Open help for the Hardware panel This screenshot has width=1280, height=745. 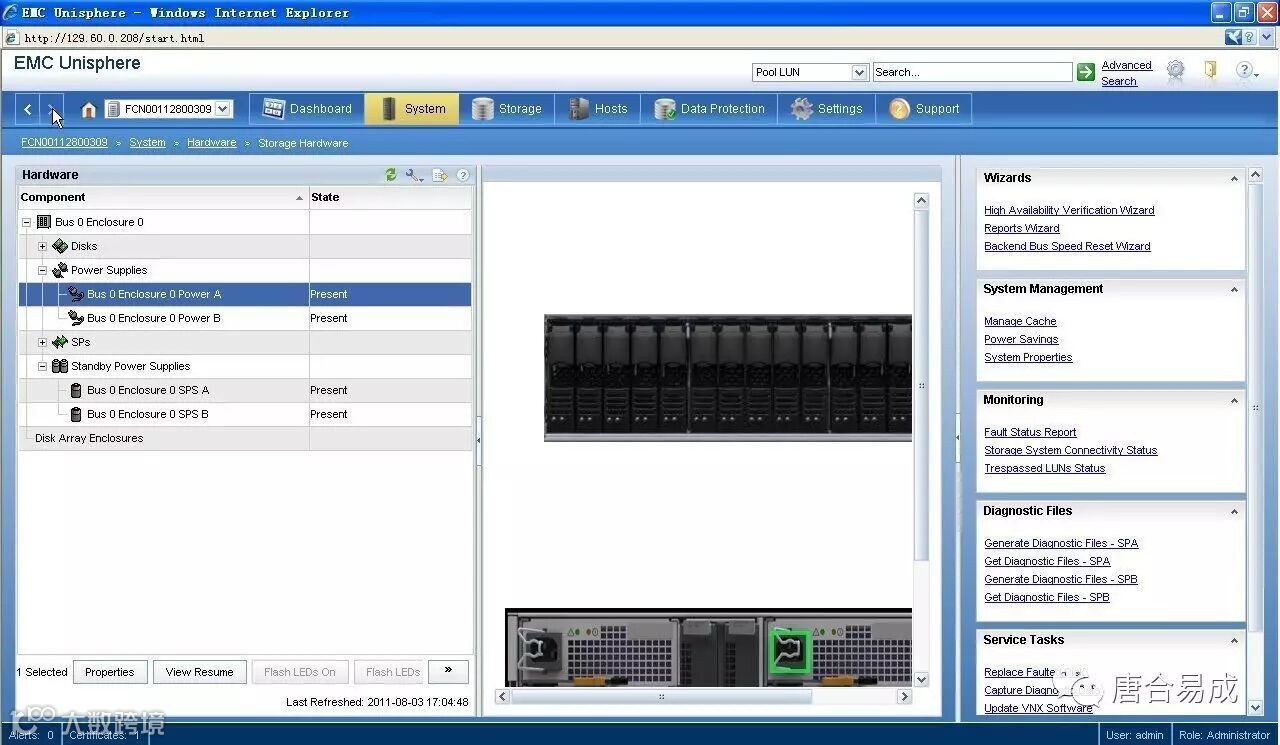(463, 175)
